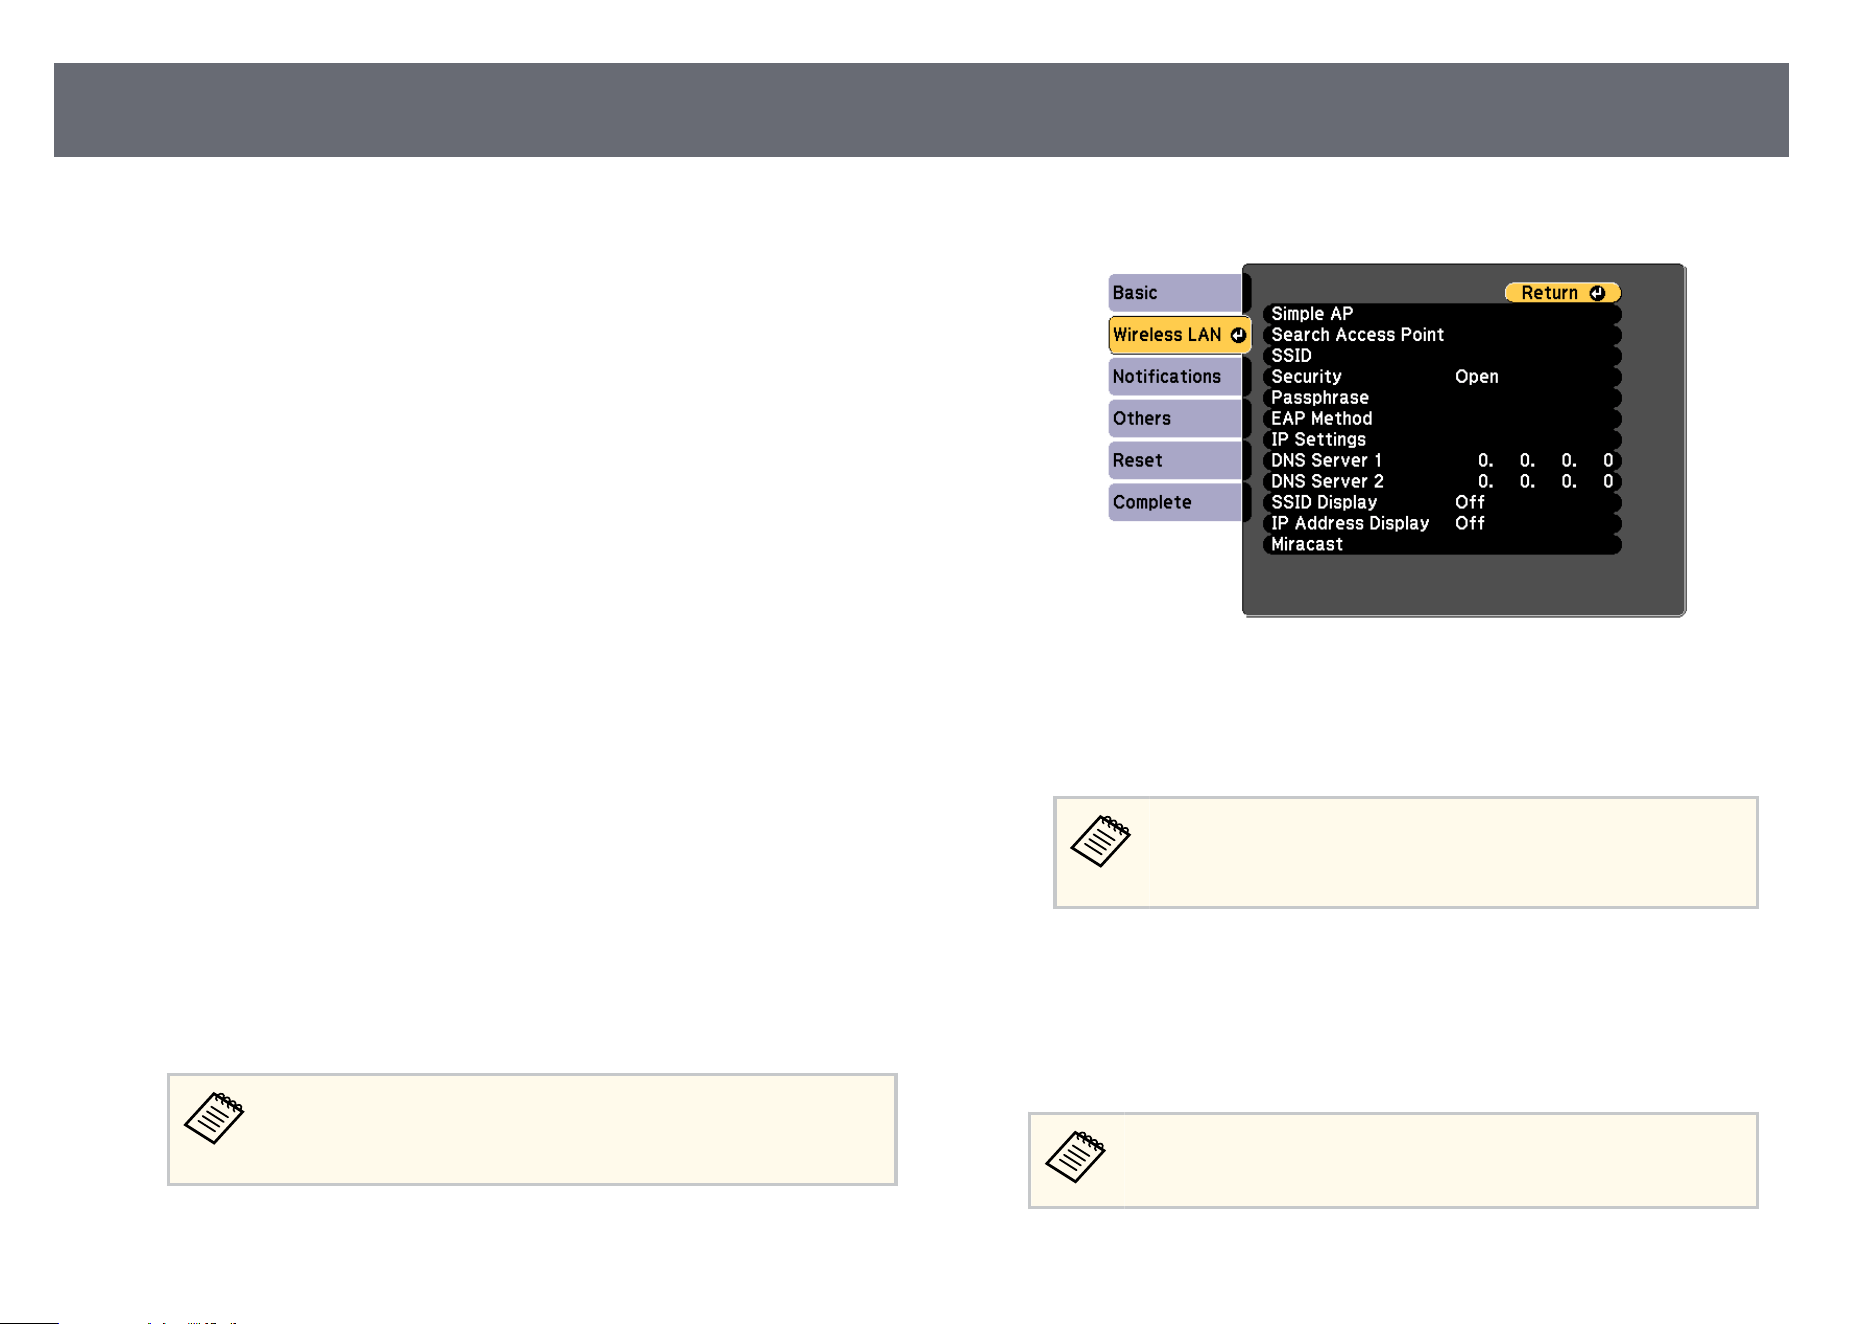Open the Others menu tab
The width and height of the screenshot is (1872, 1324).
[1175, 419]
